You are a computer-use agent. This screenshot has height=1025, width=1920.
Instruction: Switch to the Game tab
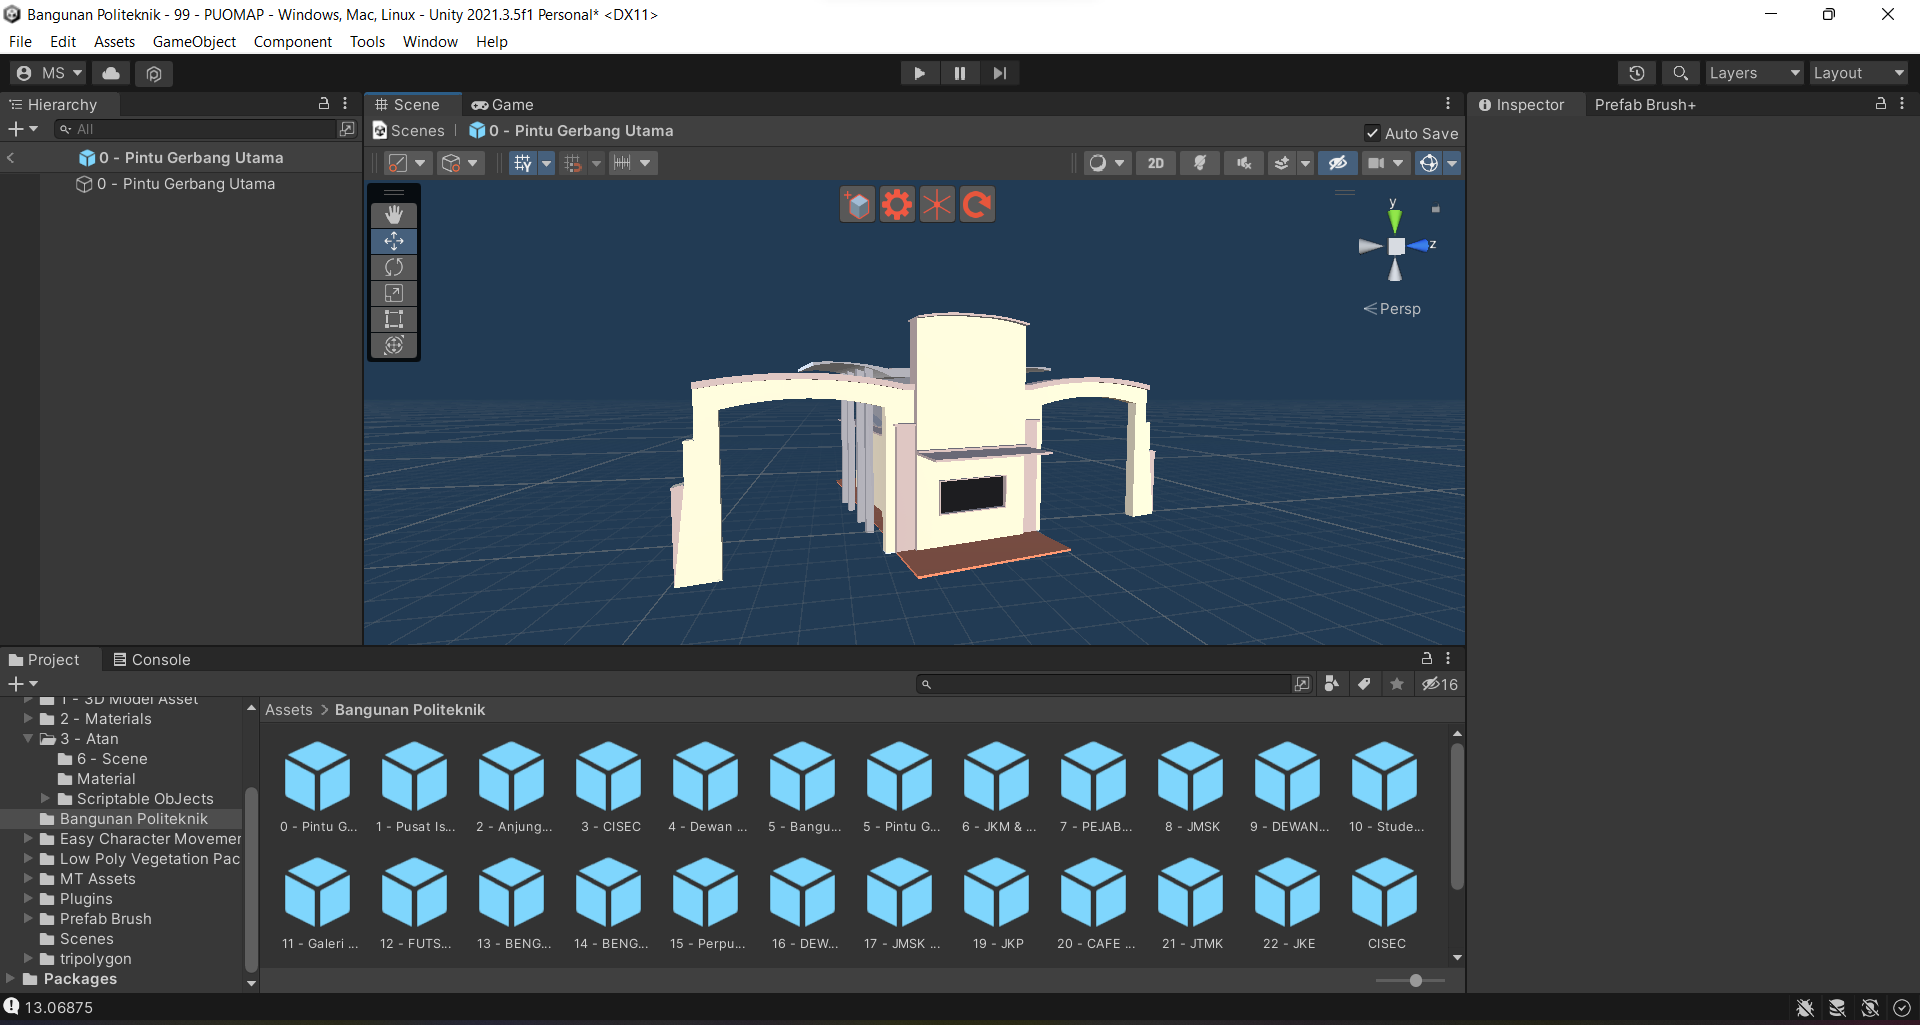(503, 105)
